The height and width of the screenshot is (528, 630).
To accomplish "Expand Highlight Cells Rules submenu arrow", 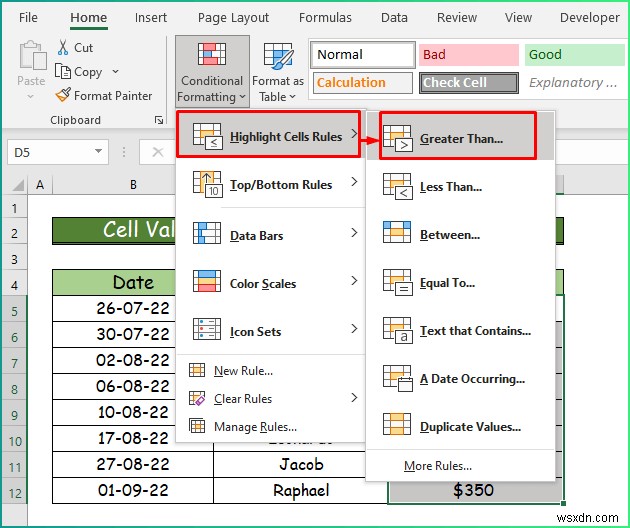I will (354, 133).
